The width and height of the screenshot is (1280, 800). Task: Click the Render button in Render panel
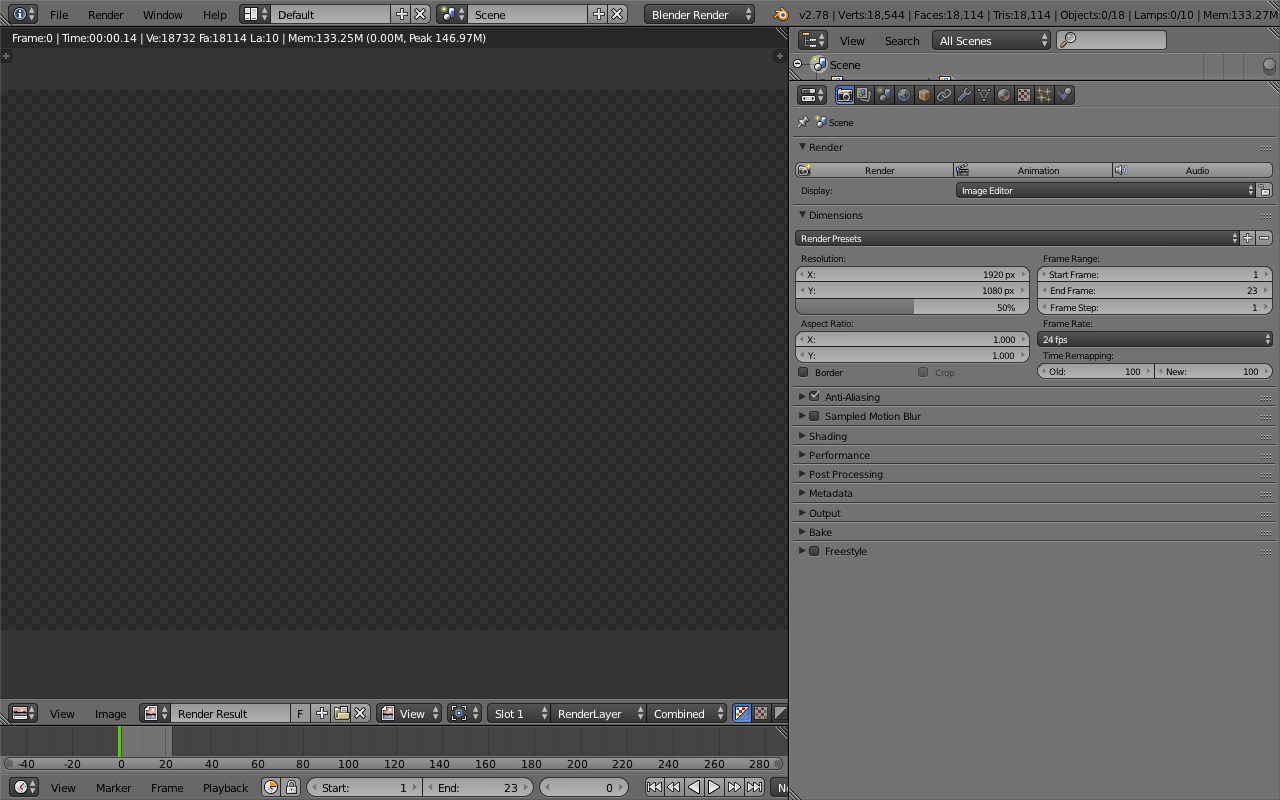coord(880,170)
